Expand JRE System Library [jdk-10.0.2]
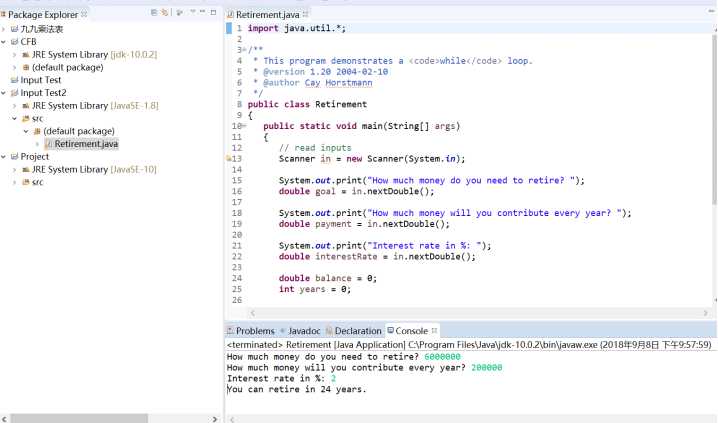The image size is (718, 423). (x=15, y=54)
